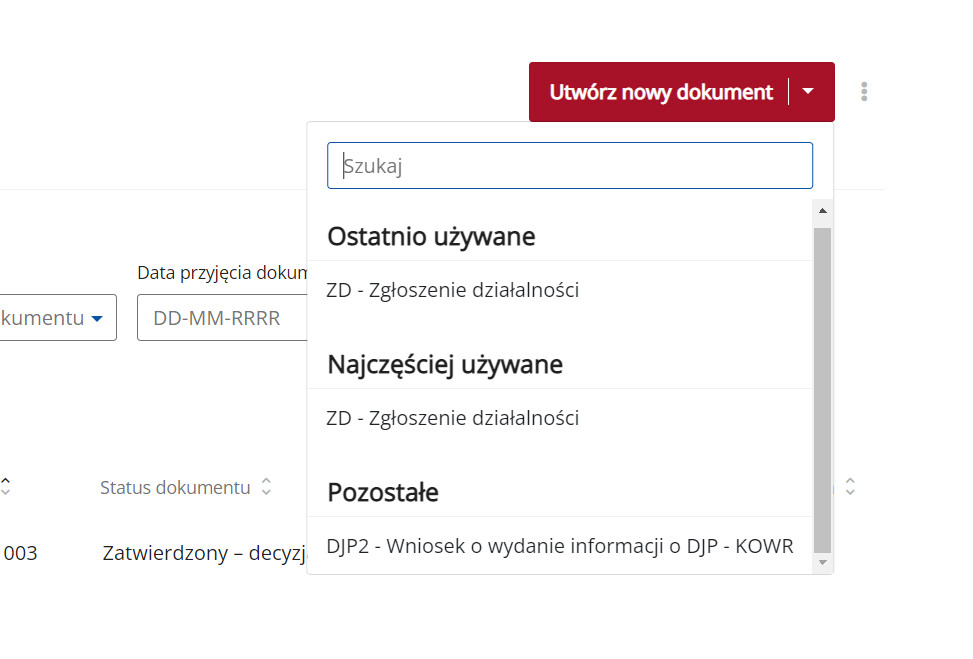Click sort arrows at the table's left edge
The width and height of the screenshot is (973, 659).
tap(6, 487)
